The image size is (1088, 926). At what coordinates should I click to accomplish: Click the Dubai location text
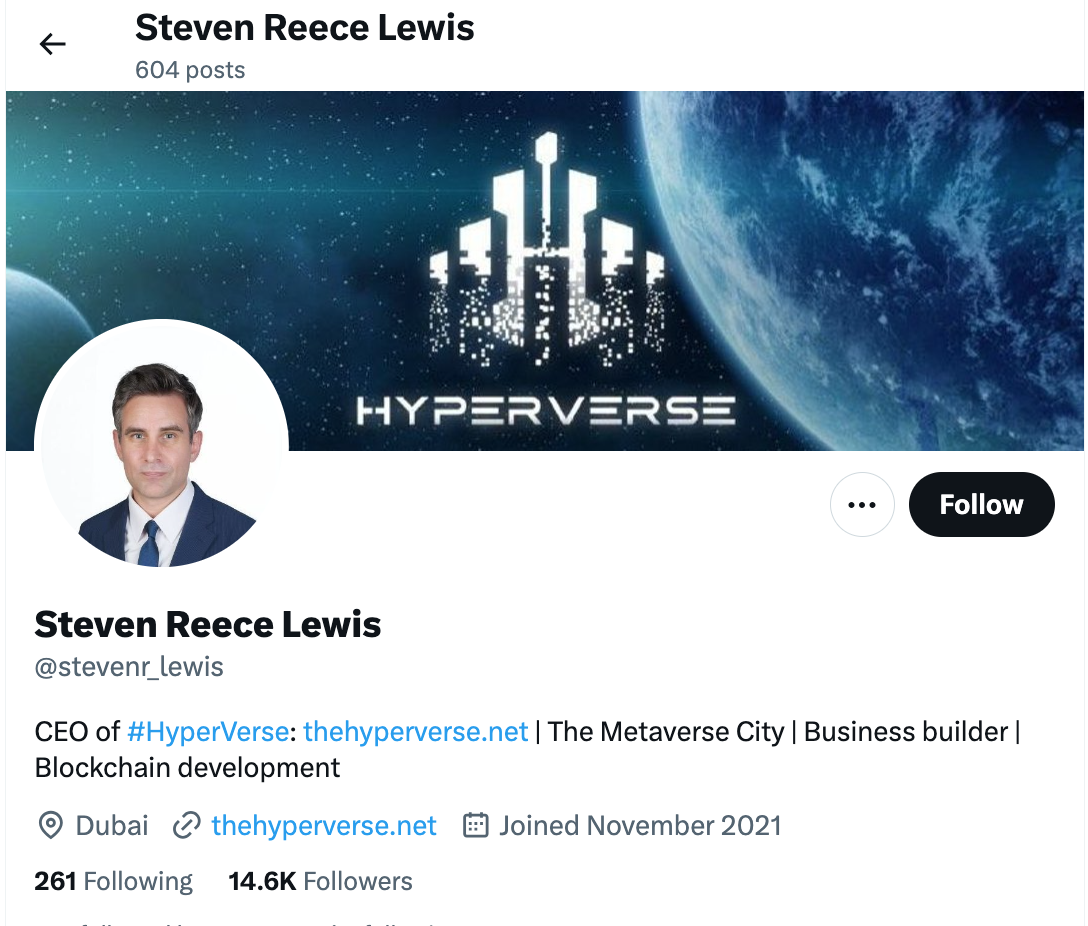pos(112,825)
